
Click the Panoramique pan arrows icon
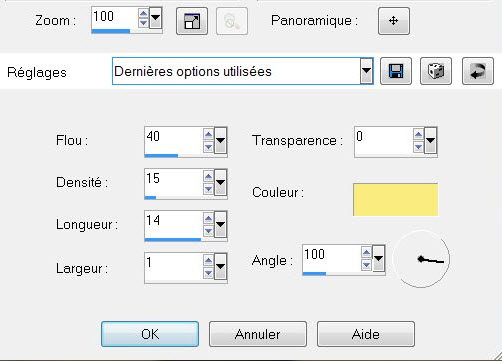pyautogui.click(x=394, y=21)
